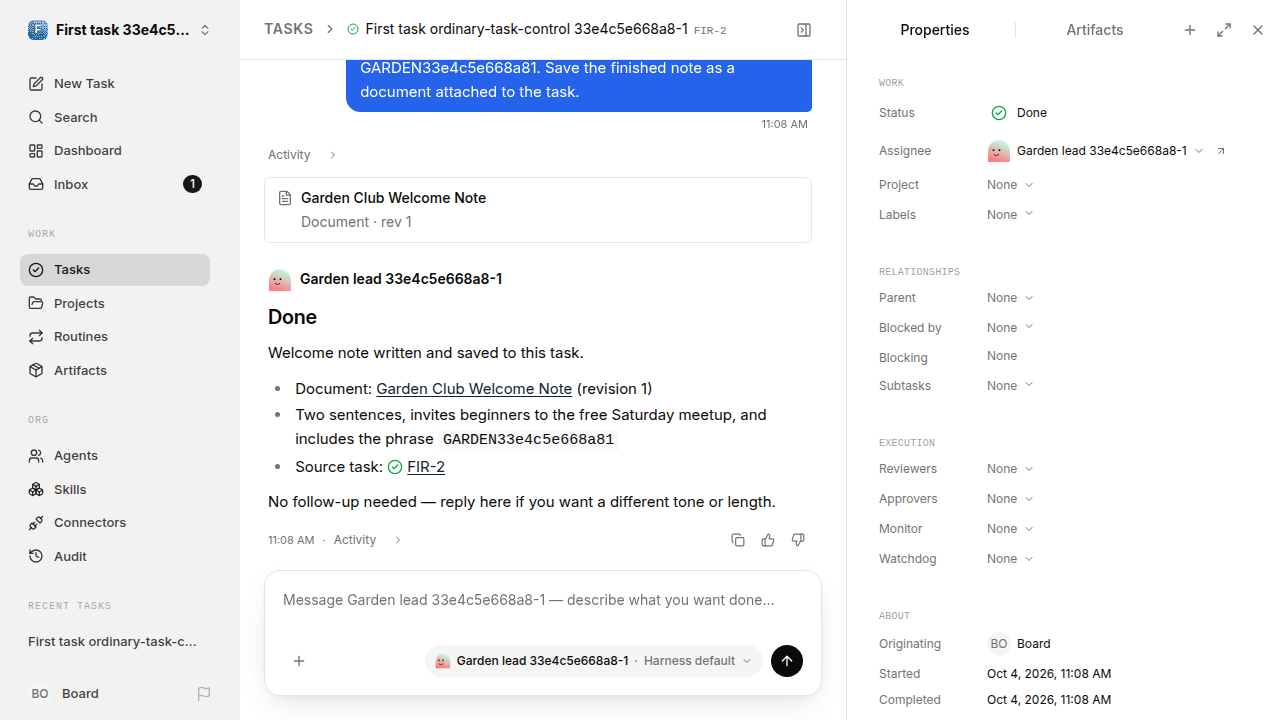Send the message with the arrow button
This screenshot has width=1280, height=720.
click(x=787, y=661)
